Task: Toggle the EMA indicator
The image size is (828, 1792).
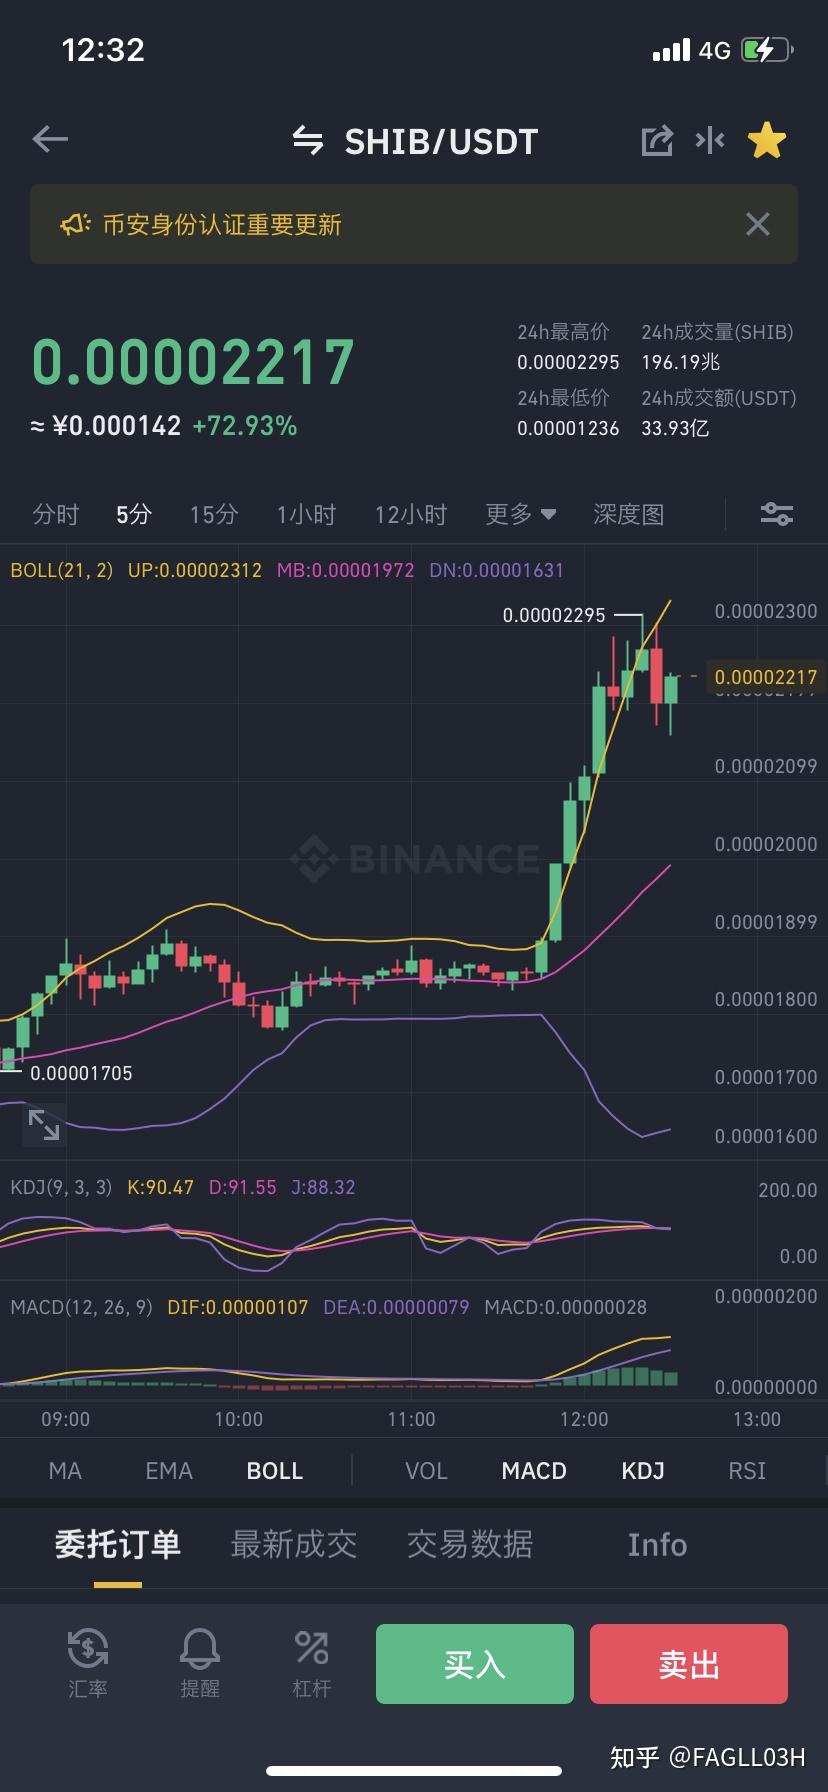Action: [169, 1471]
